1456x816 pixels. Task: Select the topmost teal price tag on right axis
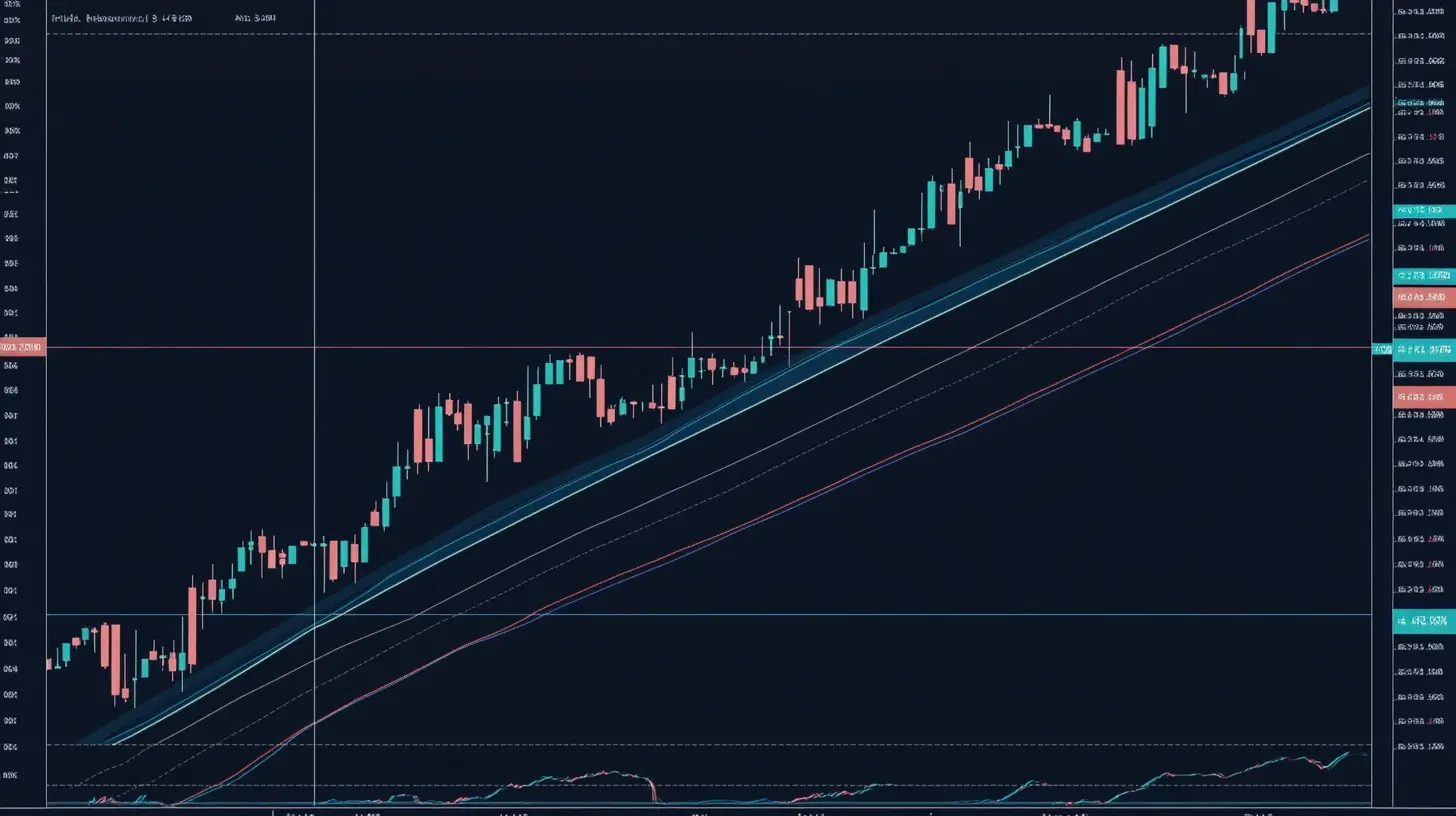click(x=1423, y=211)
